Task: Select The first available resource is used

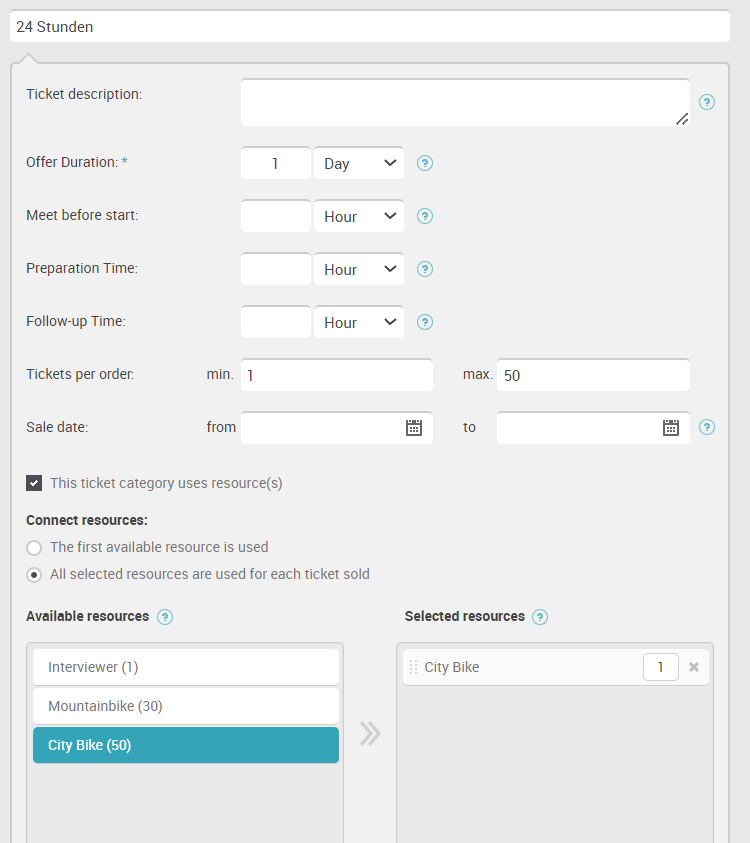Action: click(34, 548)
